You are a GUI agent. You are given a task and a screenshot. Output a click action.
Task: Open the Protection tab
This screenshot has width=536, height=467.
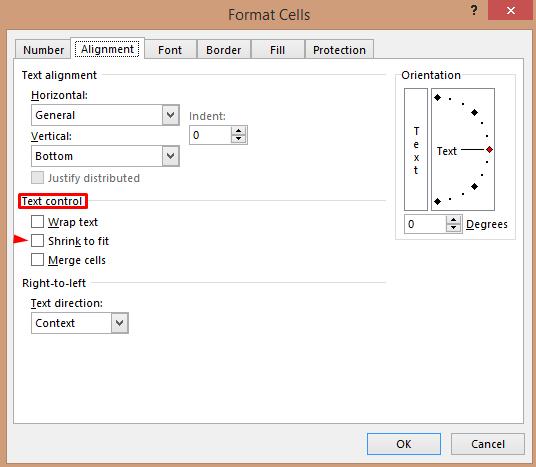coord(339,50)
